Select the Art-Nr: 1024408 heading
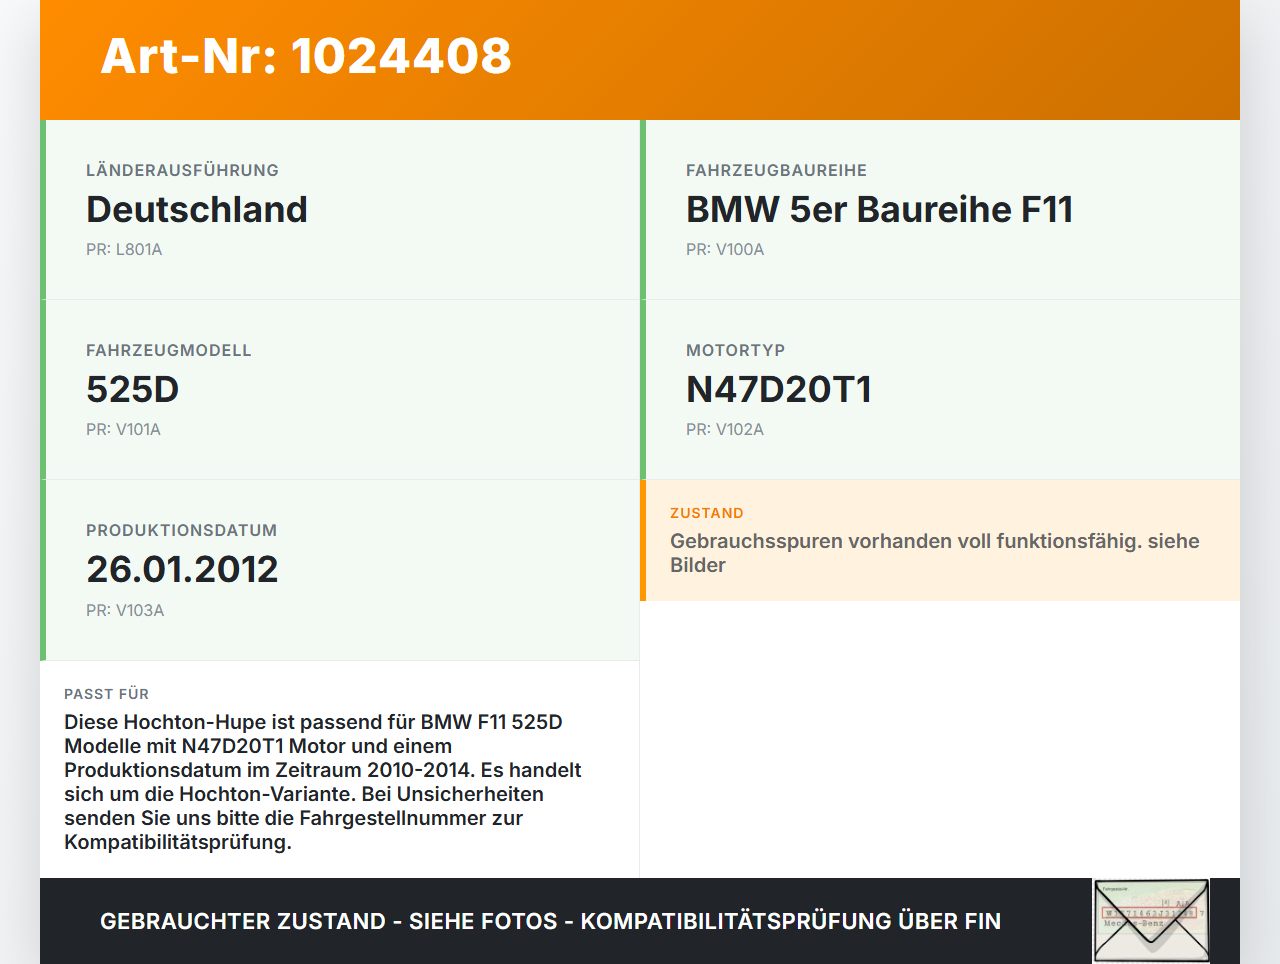The width and height of the screenshot is (1280, 964). pos(305,58)
